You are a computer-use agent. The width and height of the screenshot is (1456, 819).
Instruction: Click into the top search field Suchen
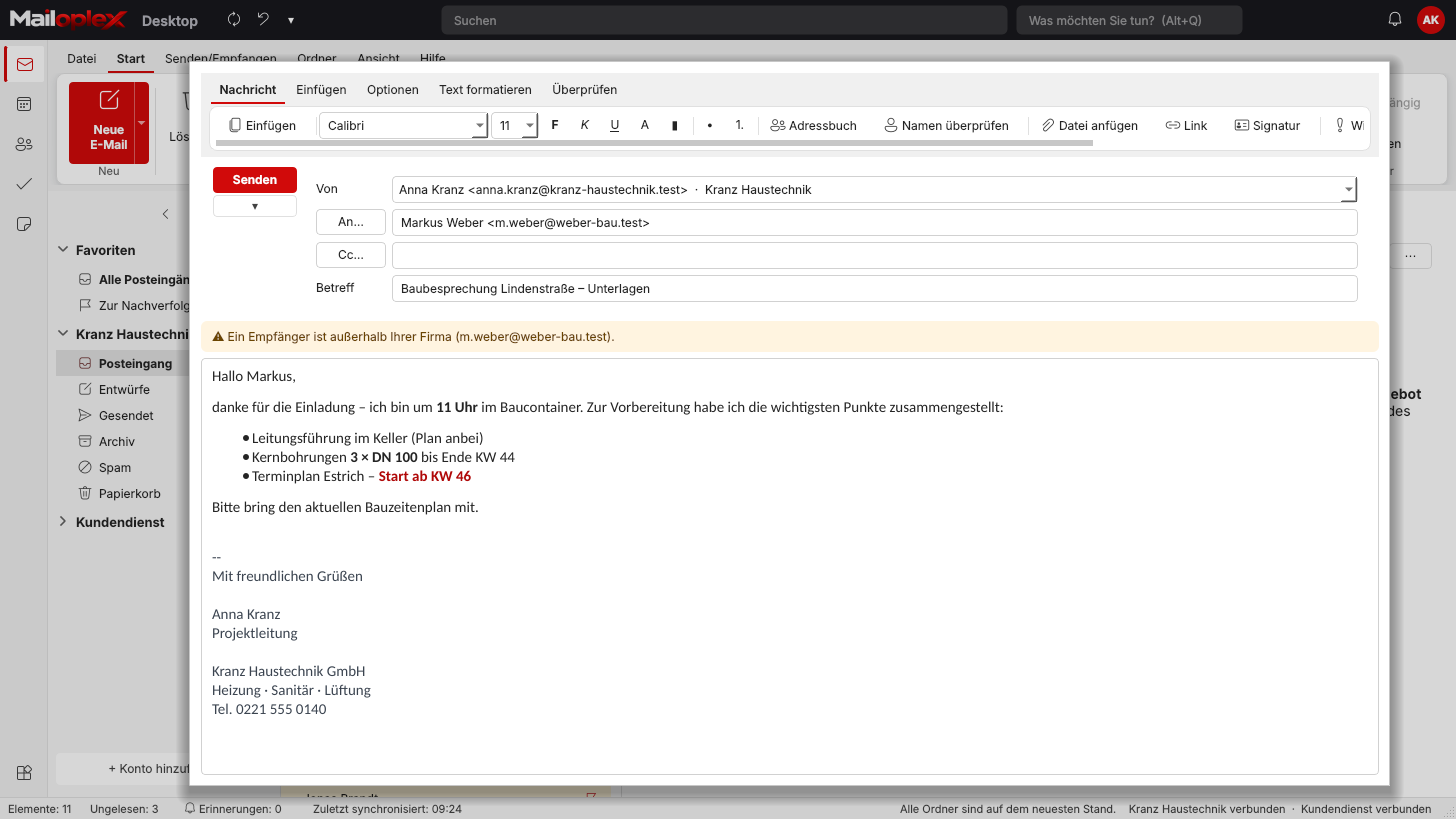[x=724, y=20]
